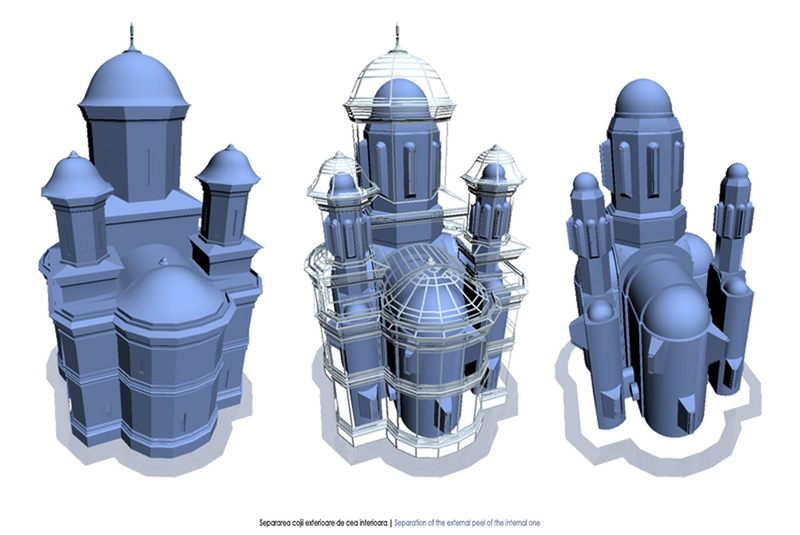Click the dark window opening on middle model's apse
The image size is (800, 535).
click(467, 370)
